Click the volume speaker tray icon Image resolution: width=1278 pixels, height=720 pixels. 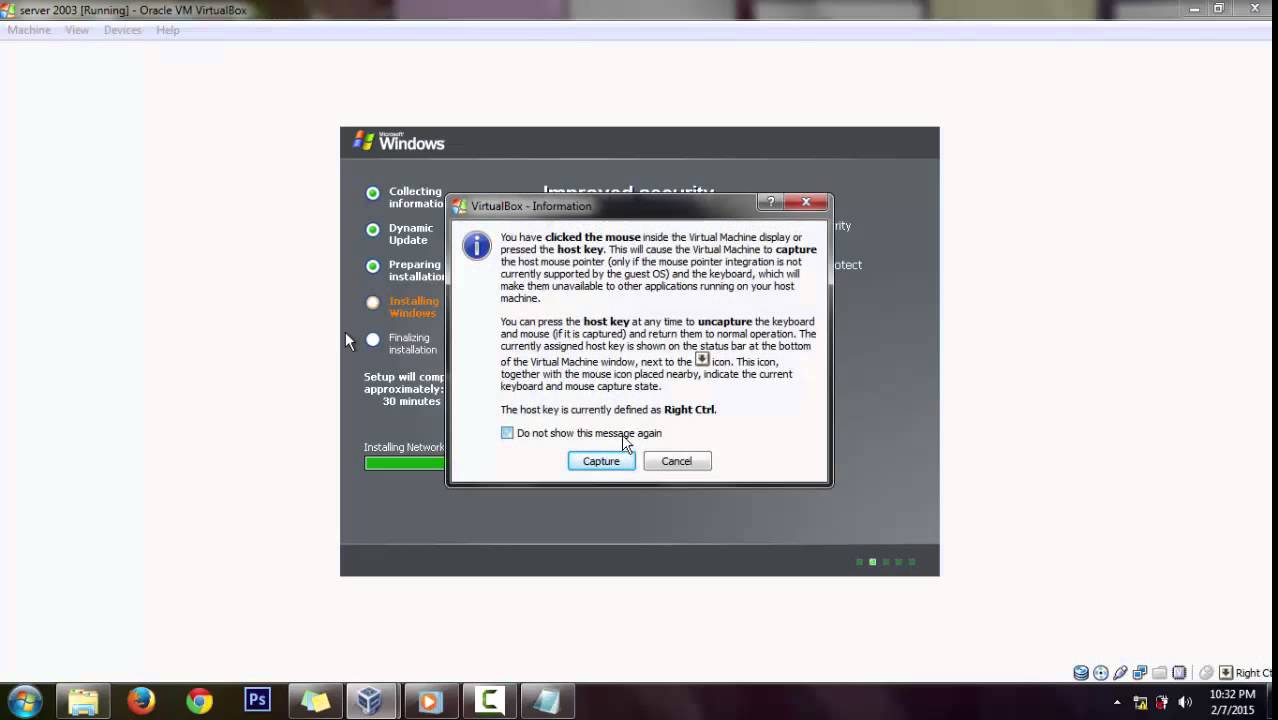pos(1185,702)
